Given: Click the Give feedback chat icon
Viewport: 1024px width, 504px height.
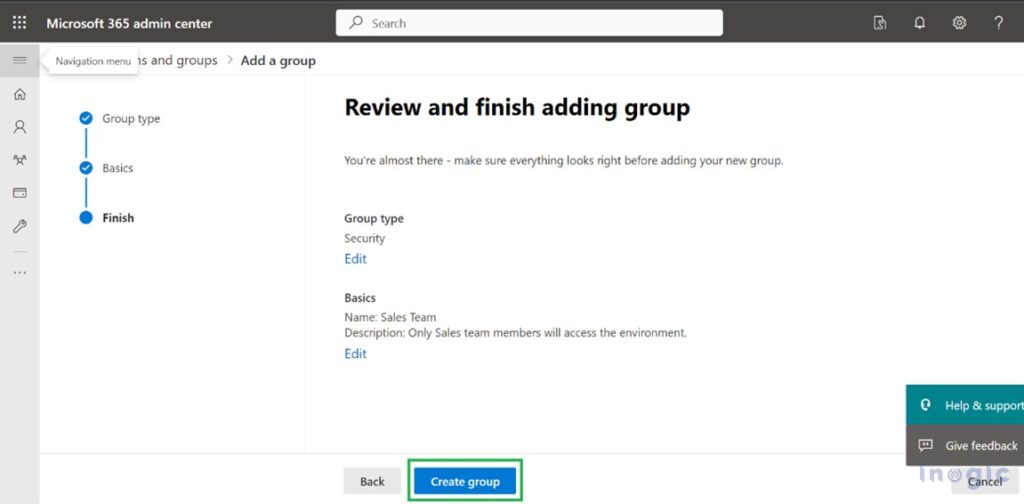Looking at the screenshot, I should 925,445.
